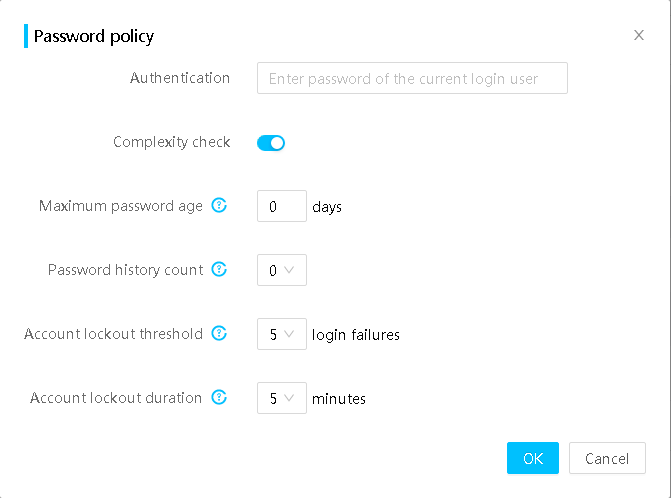Click OK to save the policy
The height and width of the screenshot is (498, 671).
click(x=533, y=458)
